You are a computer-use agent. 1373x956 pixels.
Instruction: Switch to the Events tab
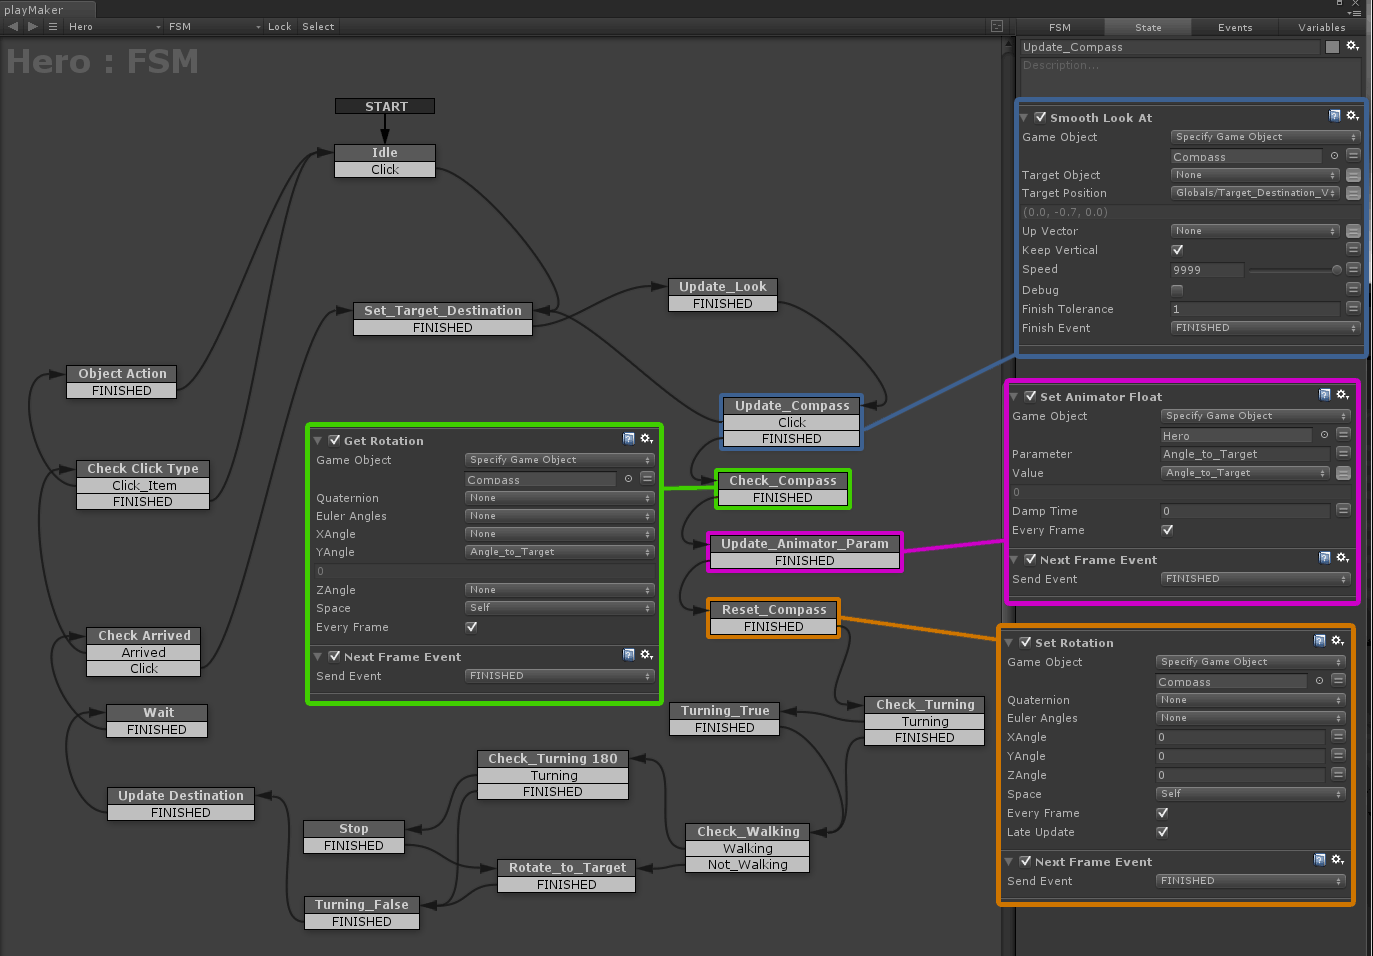tap(1235, 27)
